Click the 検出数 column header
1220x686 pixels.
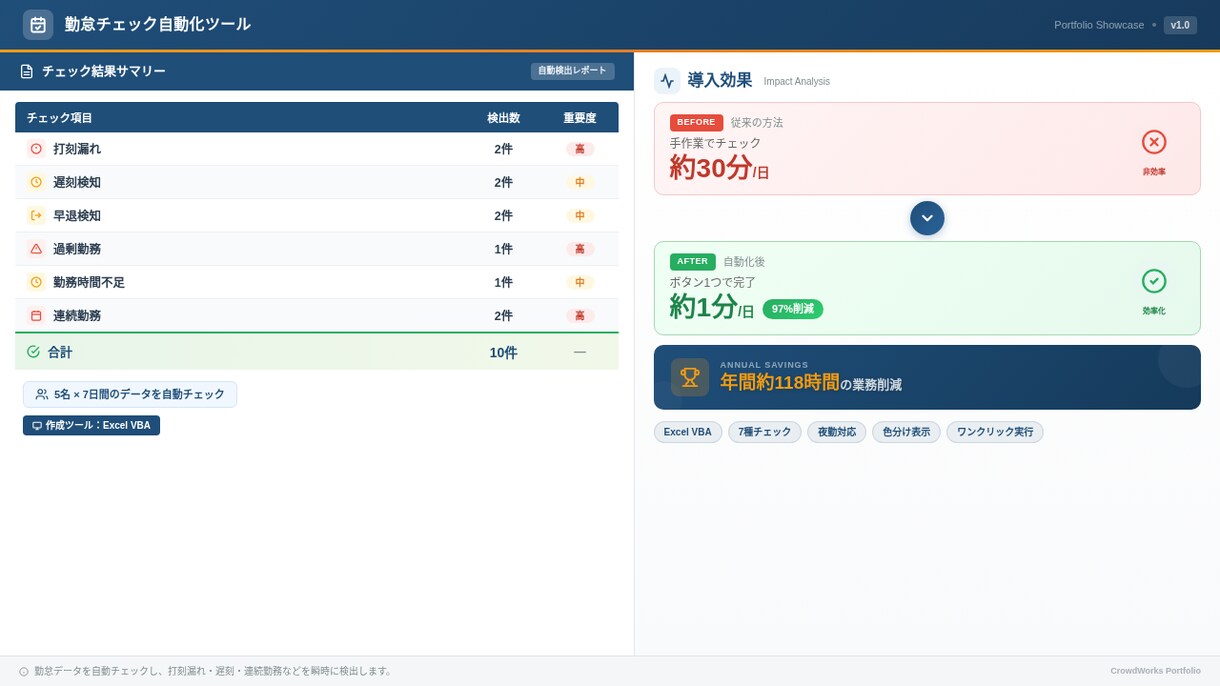(x=503, y=118)
